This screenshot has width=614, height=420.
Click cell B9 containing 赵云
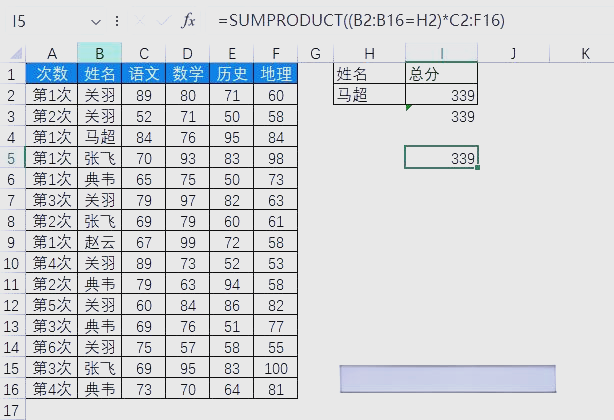click(x=99, y=242)
